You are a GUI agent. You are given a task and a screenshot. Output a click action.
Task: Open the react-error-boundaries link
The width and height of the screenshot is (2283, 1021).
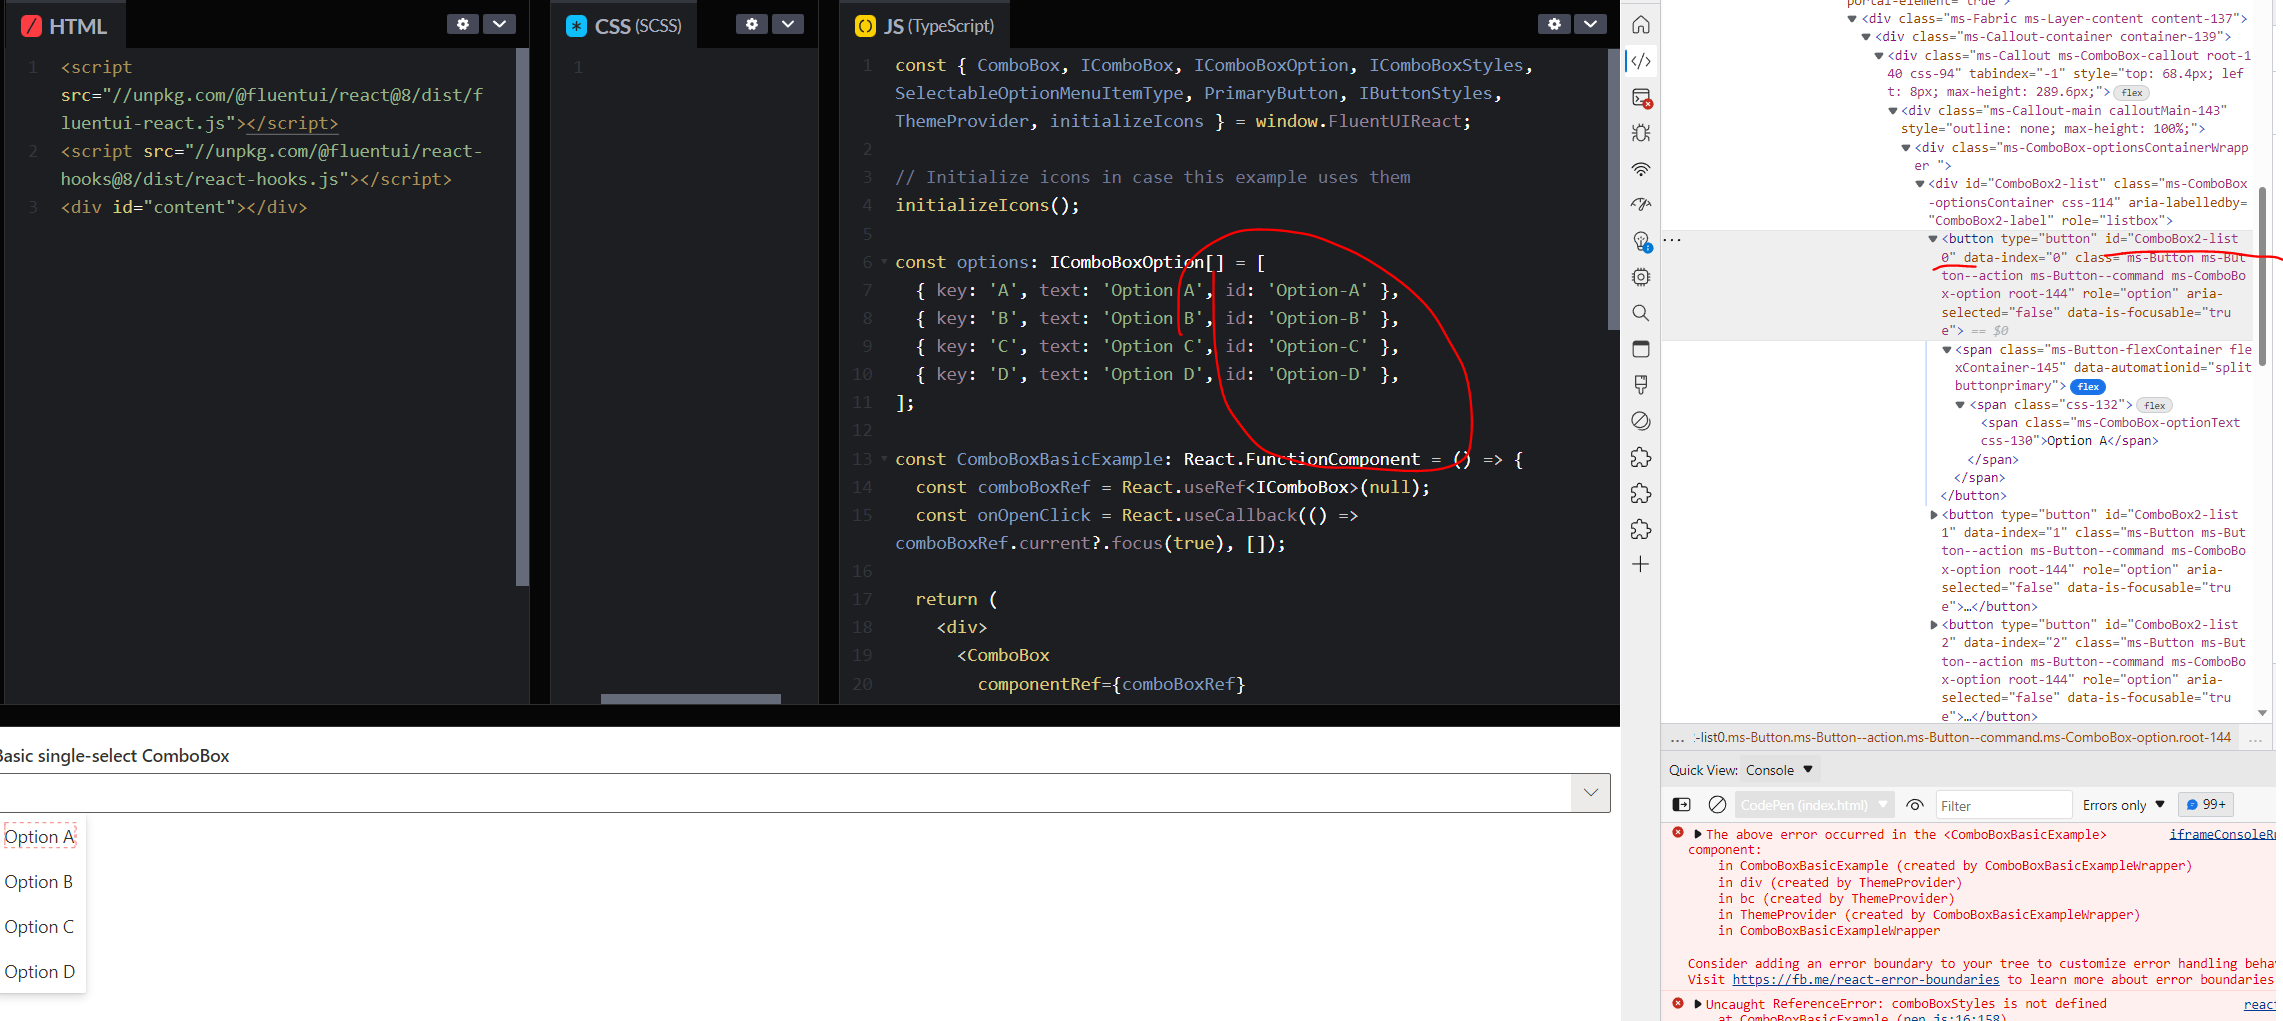[x=1865, y=980]
